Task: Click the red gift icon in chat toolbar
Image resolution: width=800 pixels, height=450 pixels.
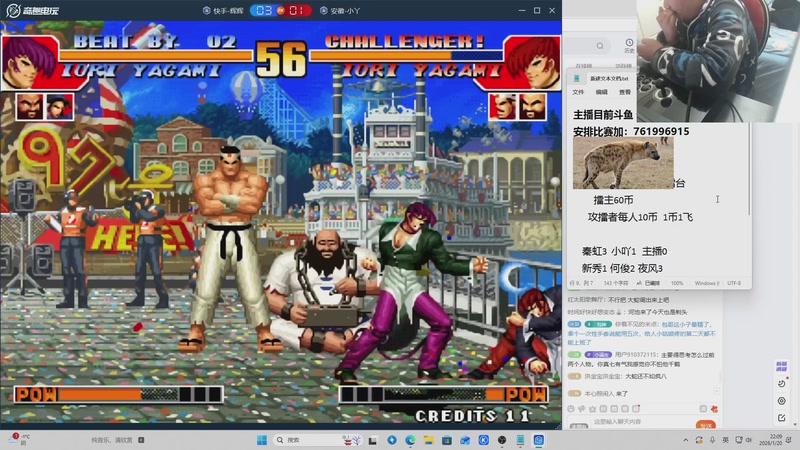Action: (x=714, y=409)
